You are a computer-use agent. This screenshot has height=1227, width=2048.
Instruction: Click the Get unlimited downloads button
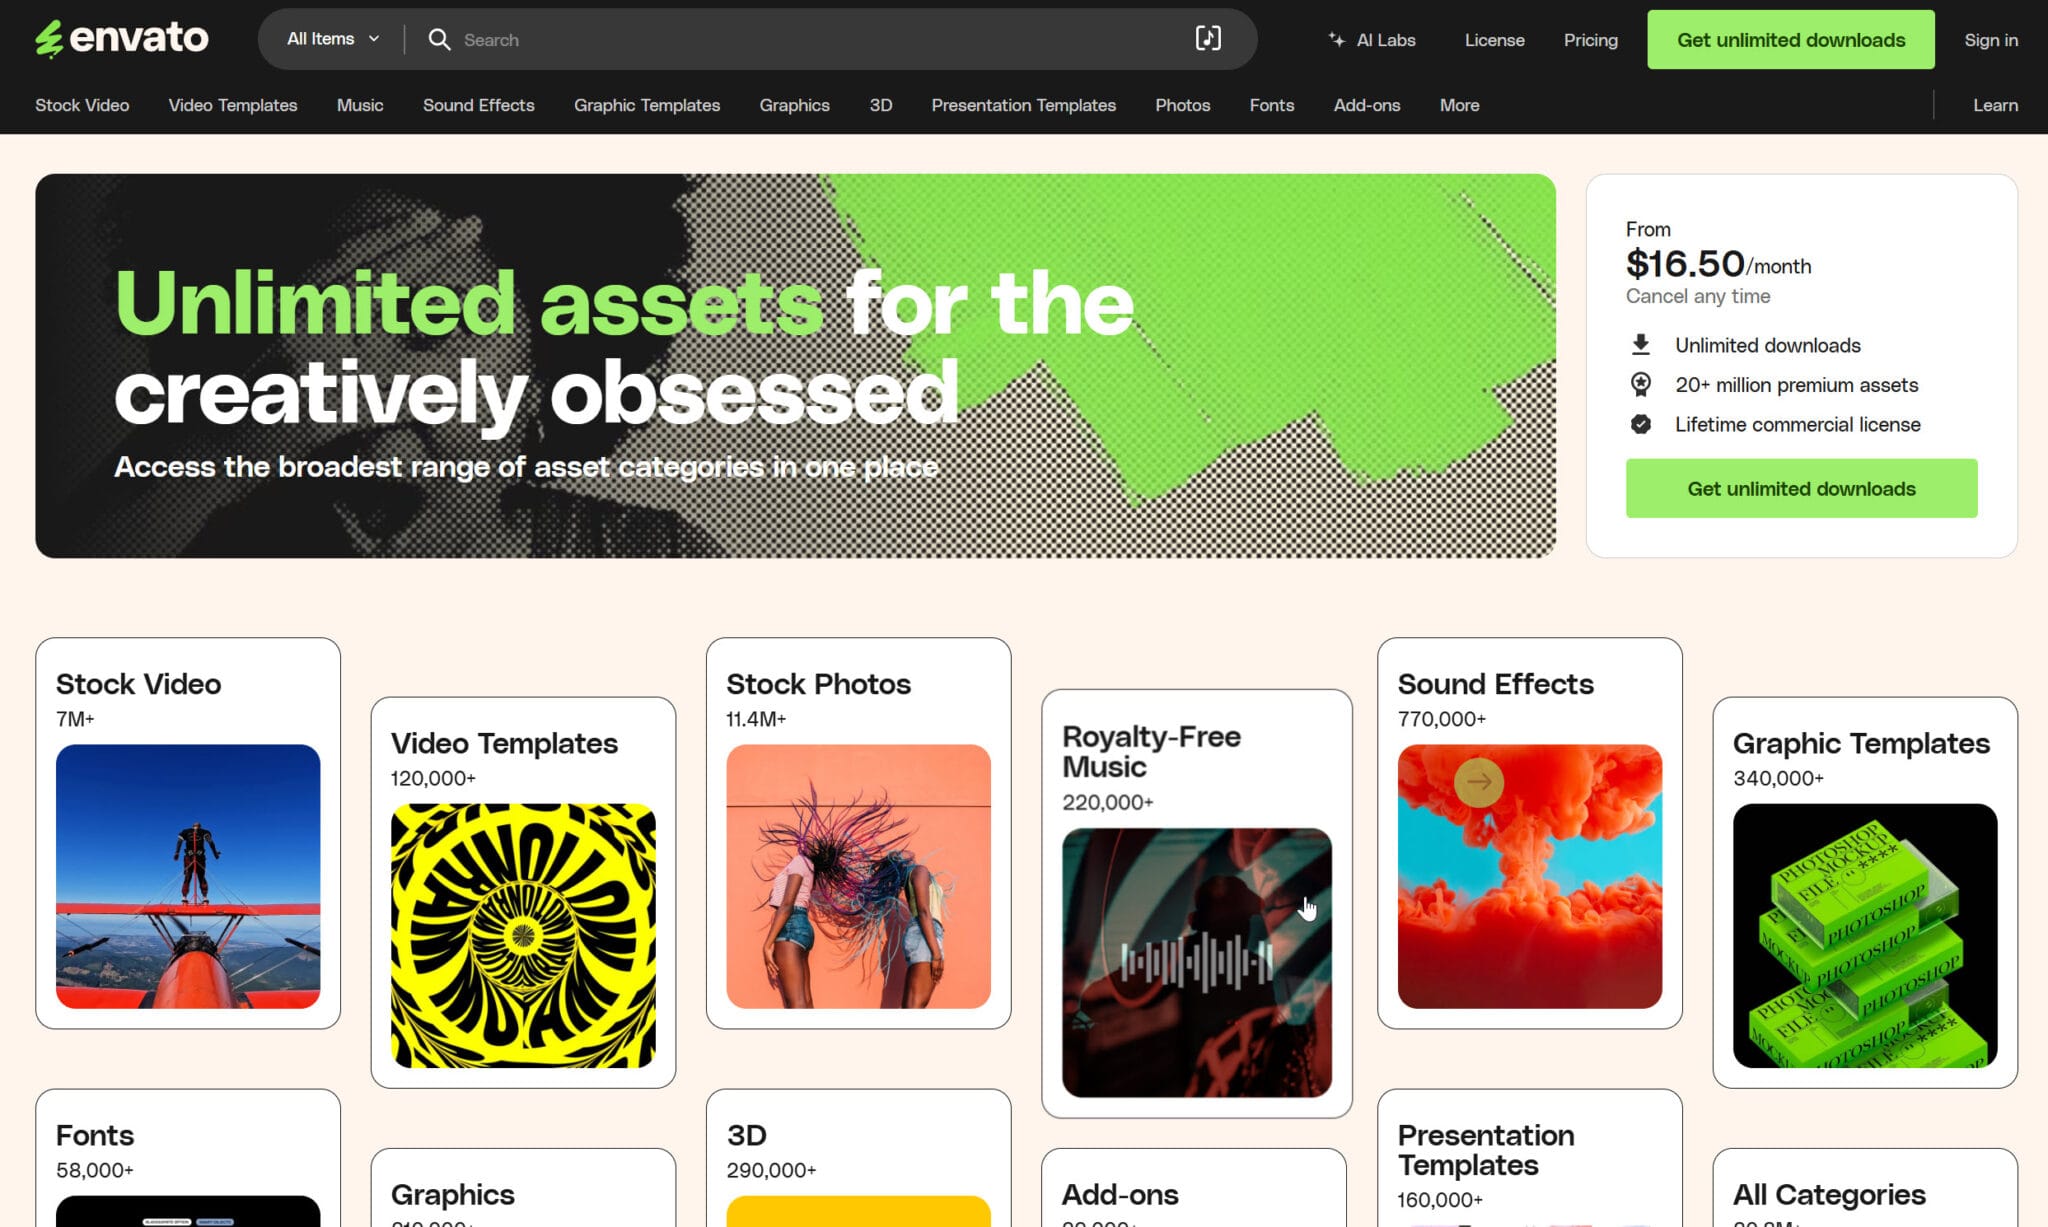[1790, 40]
